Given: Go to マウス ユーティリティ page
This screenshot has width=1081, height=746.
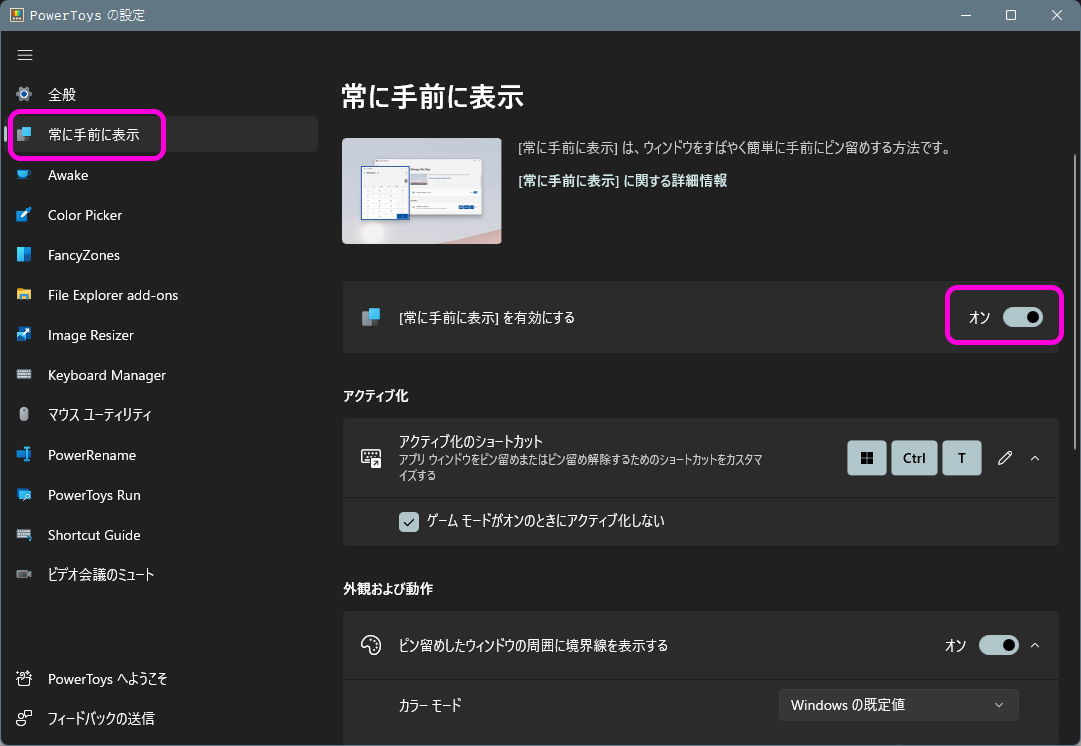Looking at the screenshot, I should 163,414.
